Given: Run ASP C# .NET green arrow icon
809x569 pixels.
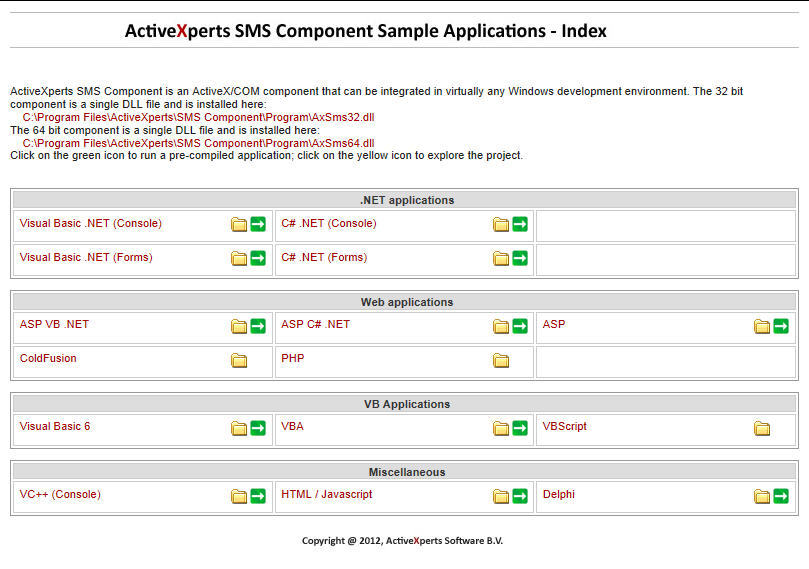Looking at the screenshot, I should (520, 326).
